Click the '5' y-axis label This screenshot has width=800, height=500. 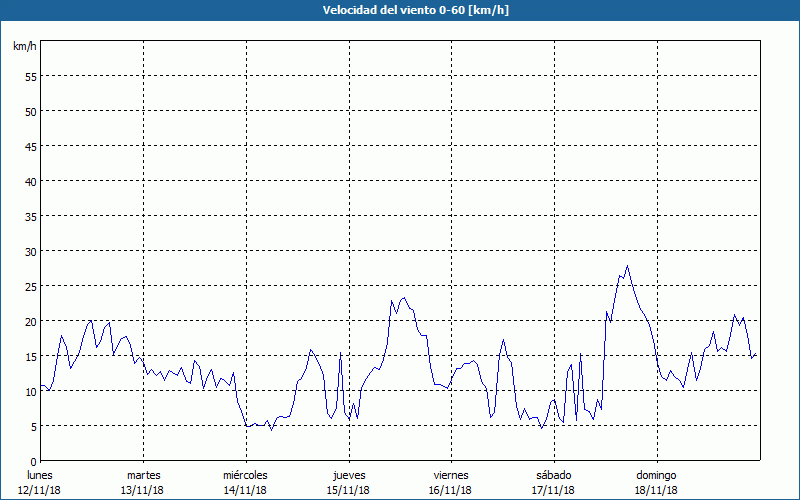[x=34, y=427]
